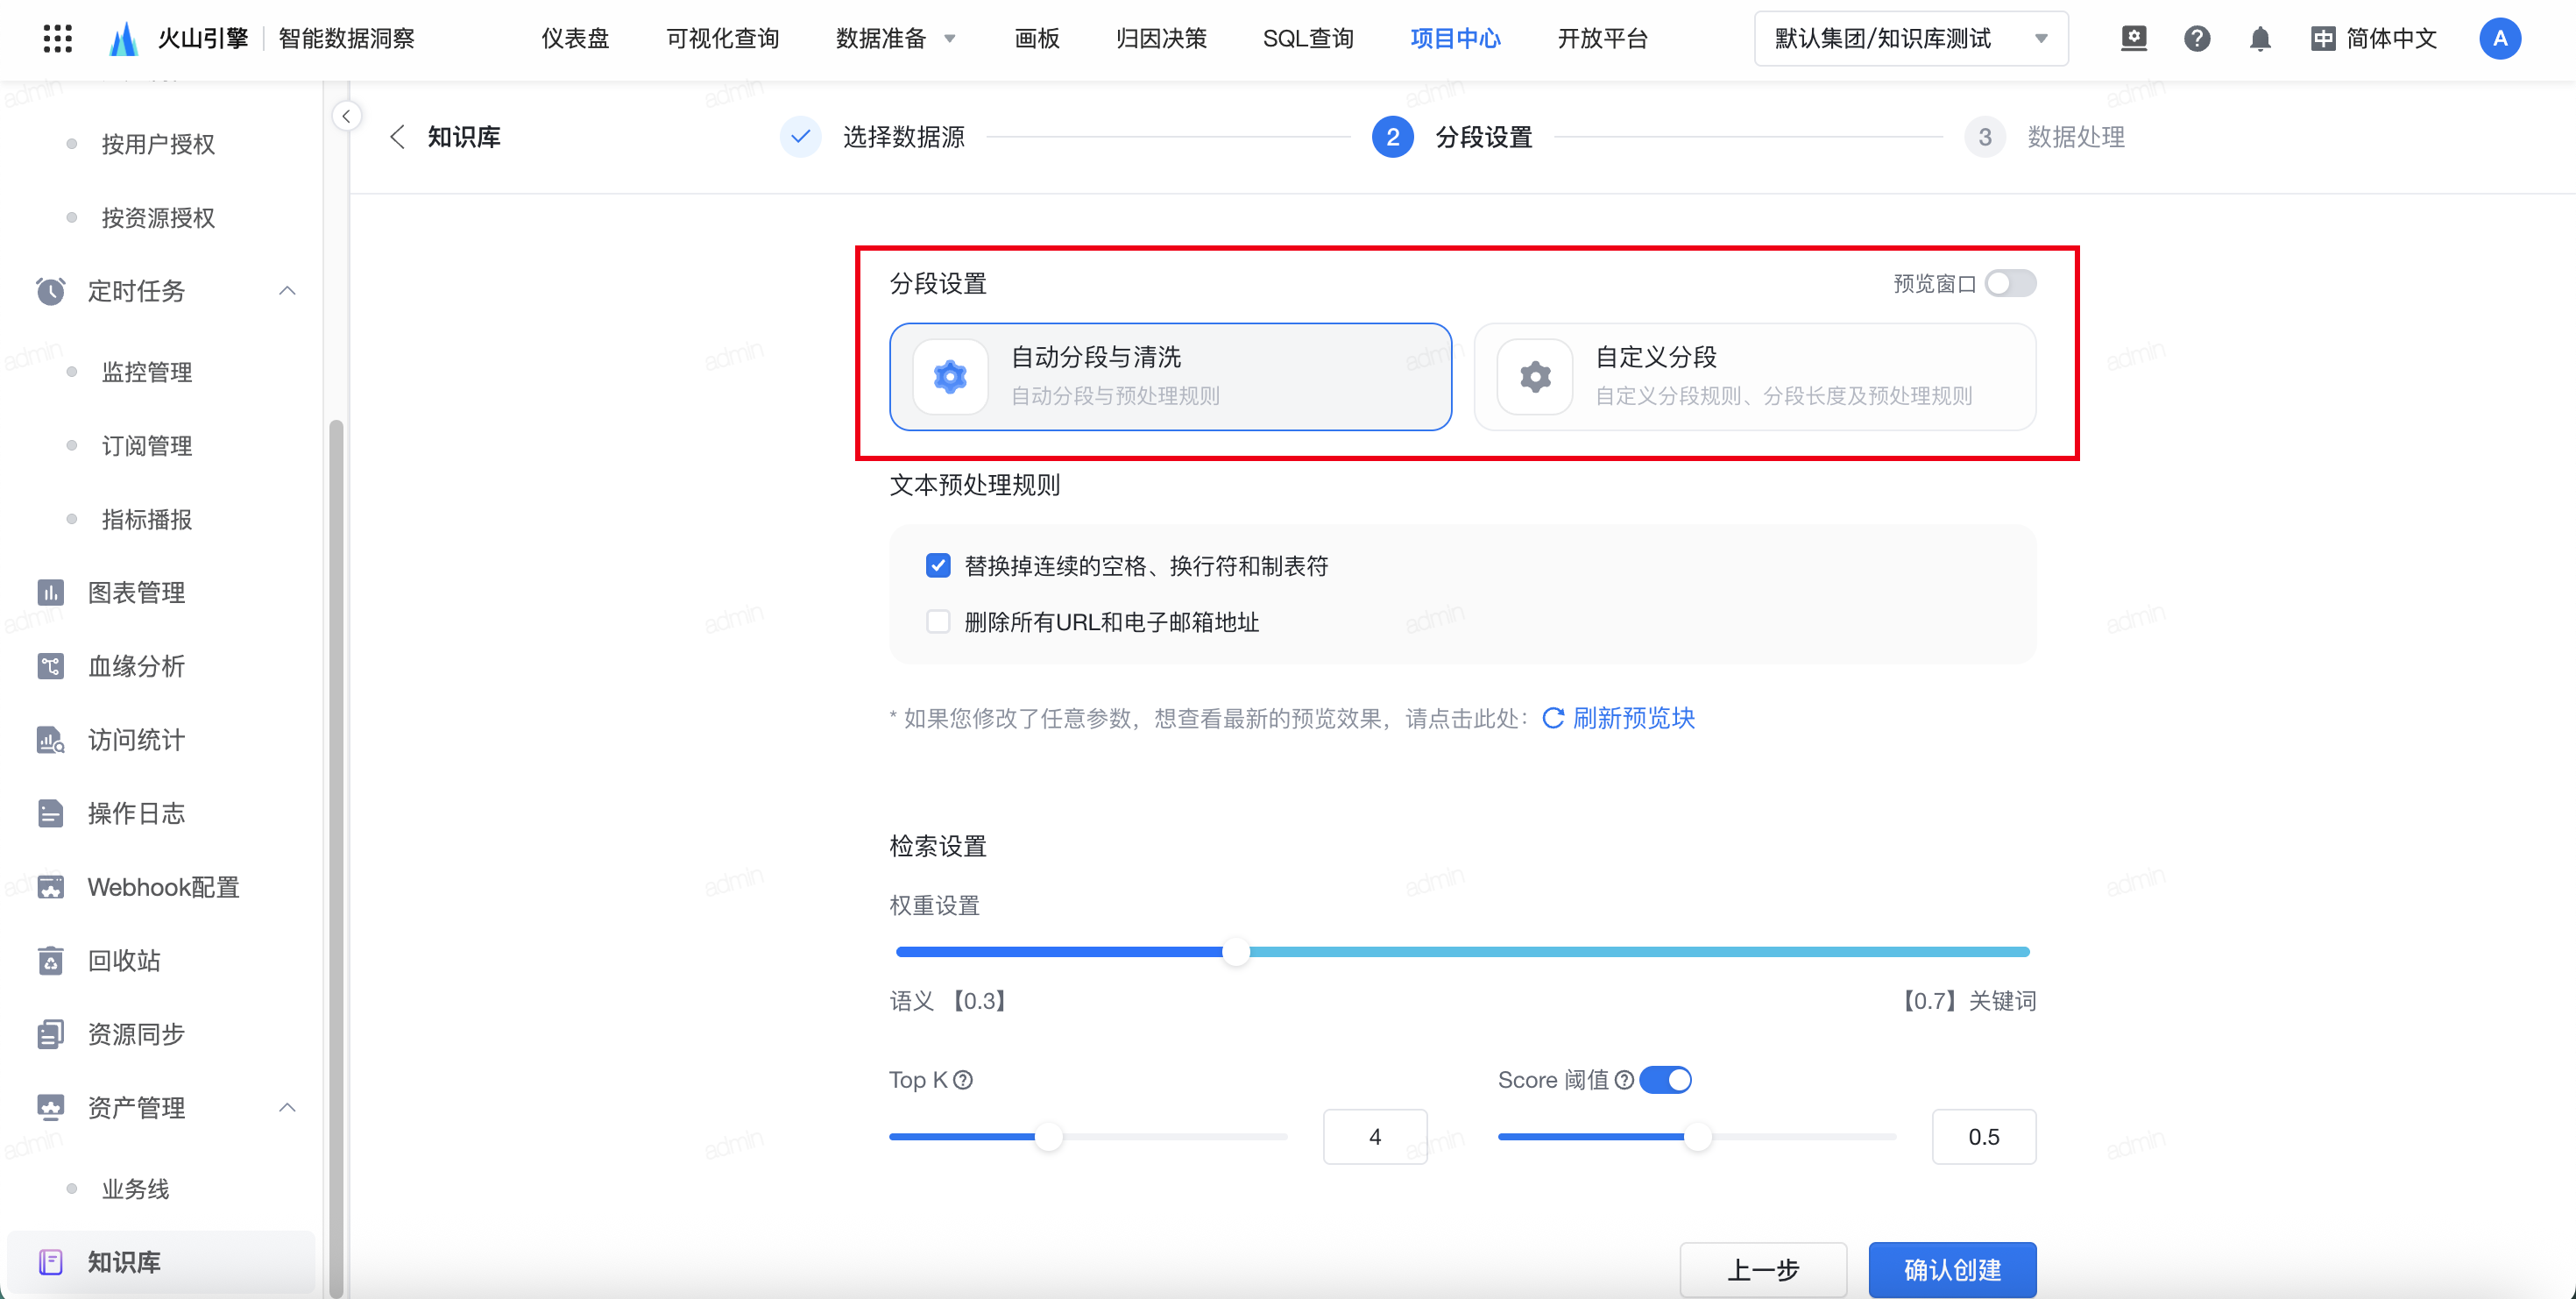Collapse the sidebar with the chevron handle

346,117
